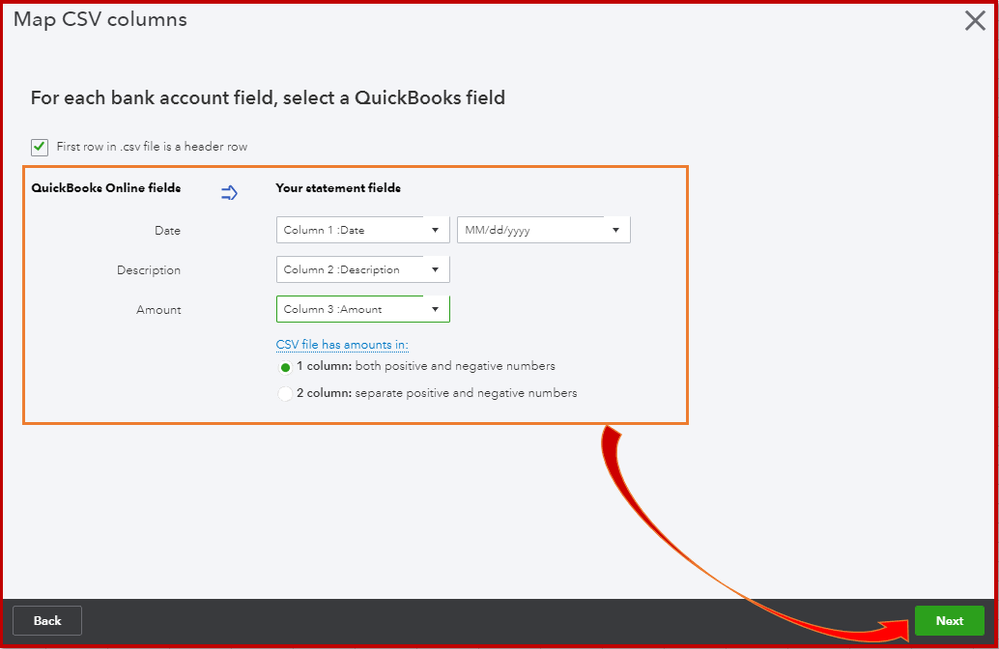Click the Map CSV columns title
This screenshot has width=999, height=649.
[x=100, y=19]
